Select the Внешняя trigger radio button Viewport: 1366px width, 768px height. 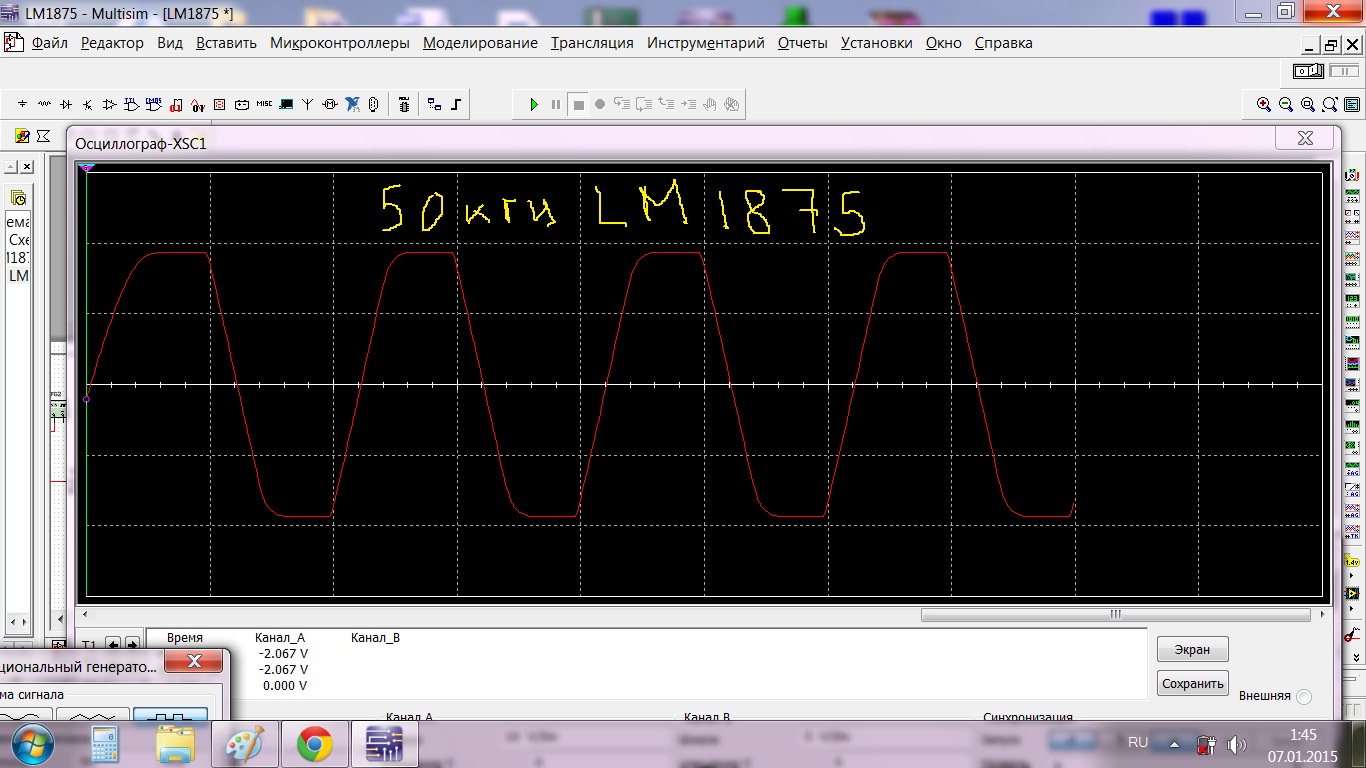1303,696
